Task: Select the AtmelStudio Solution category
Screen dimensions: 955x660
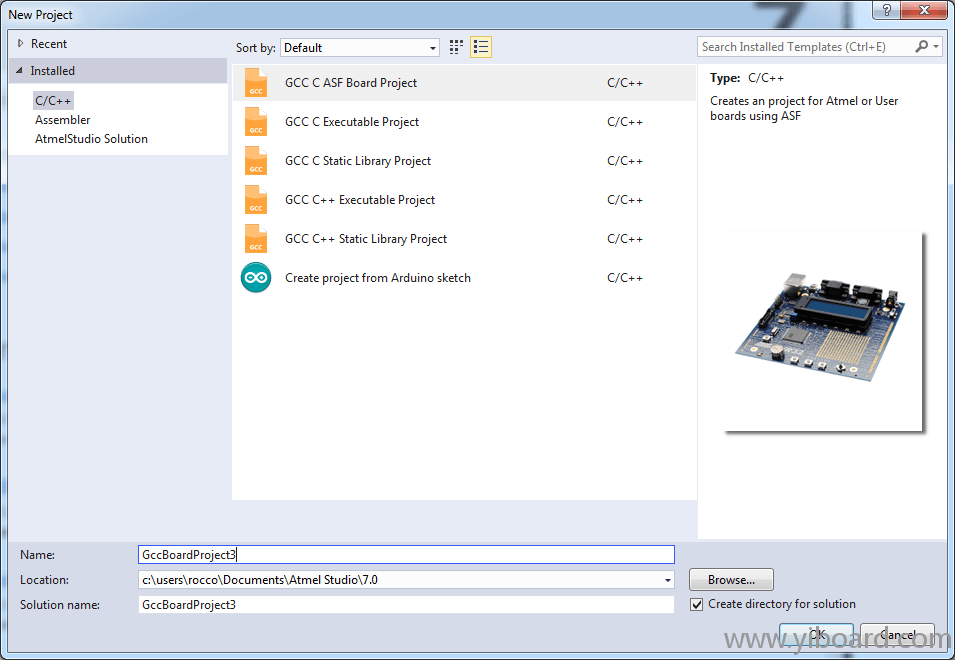Action: 91,139
